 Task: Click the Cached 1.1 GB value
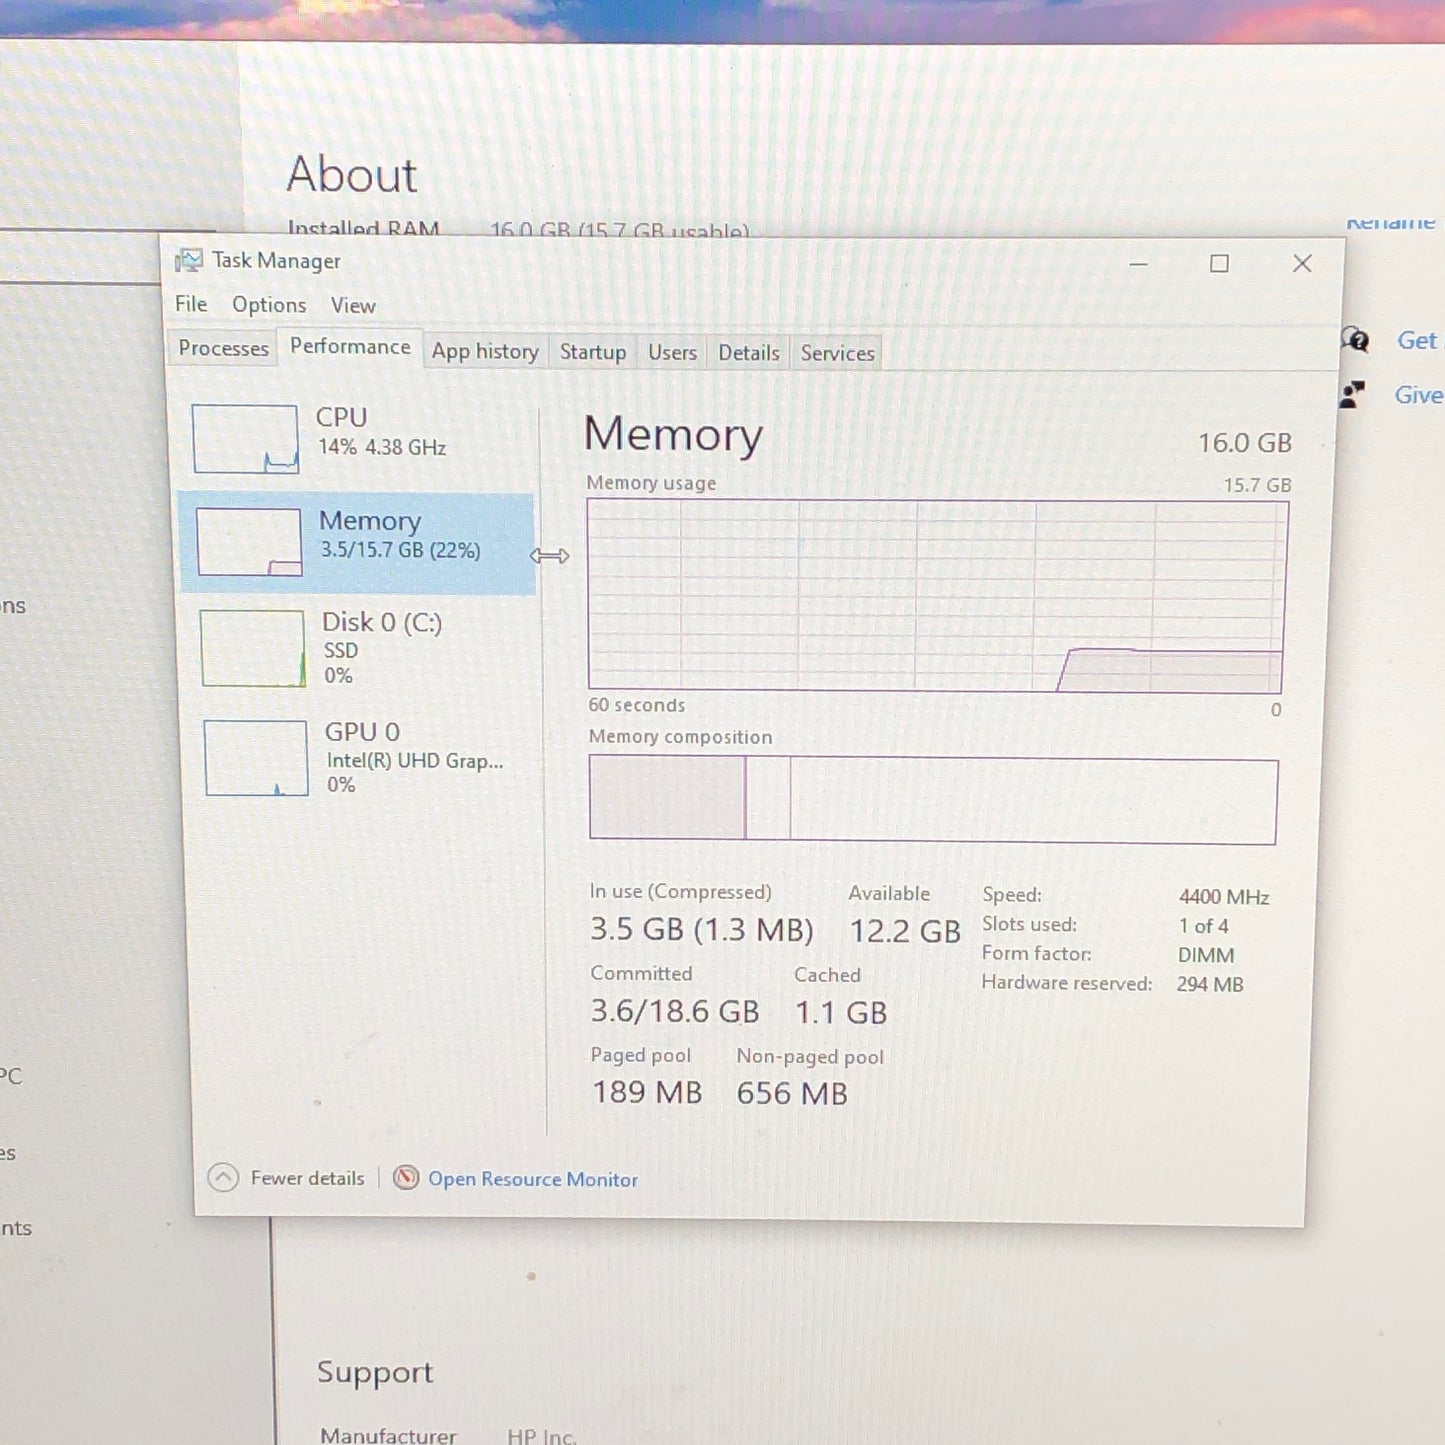(841, 1013)
